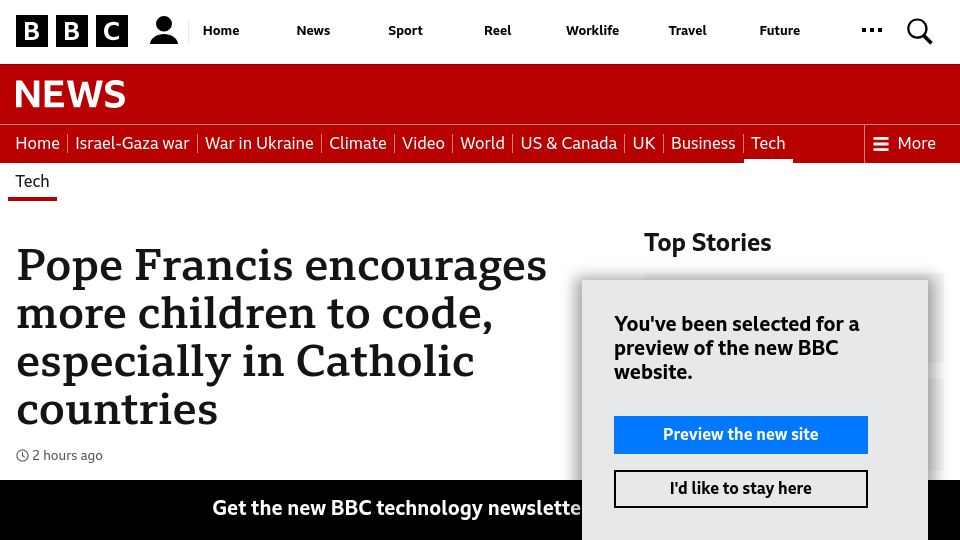
Task: Expand the three-dot more menu
Action: click(871, 30)
